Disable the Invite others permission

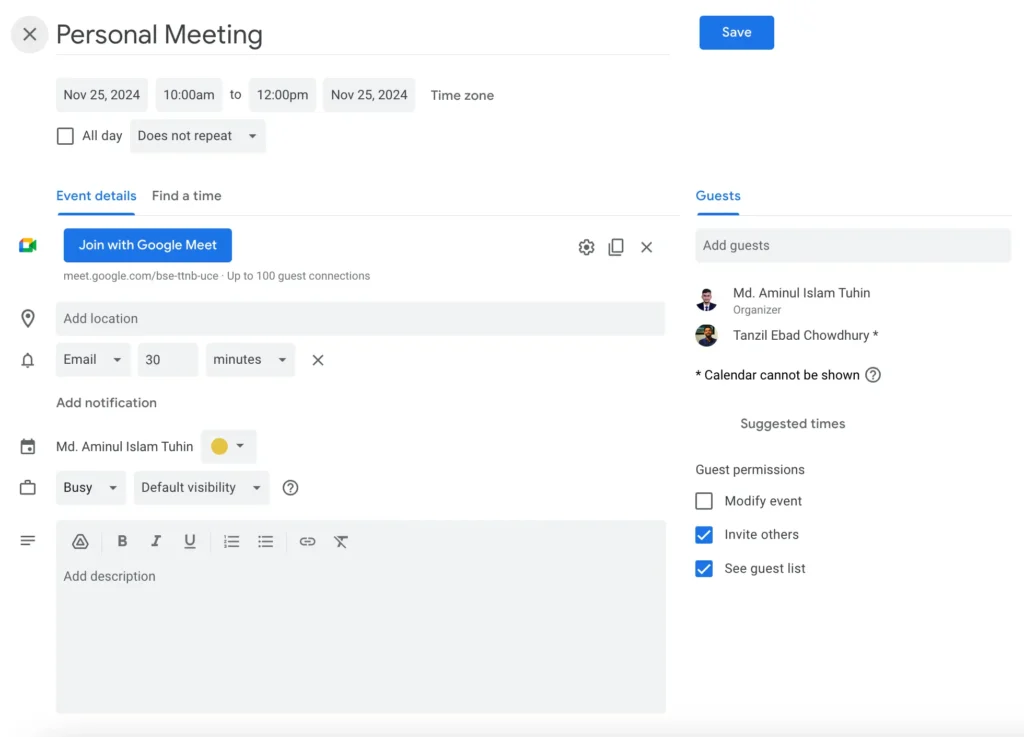coord(704,534)
